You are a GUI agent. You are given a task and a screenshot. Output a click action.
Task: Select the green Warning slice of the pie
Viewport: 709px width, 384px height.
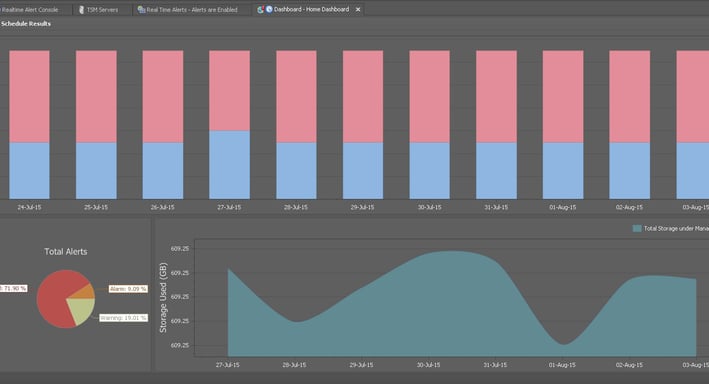83,310
